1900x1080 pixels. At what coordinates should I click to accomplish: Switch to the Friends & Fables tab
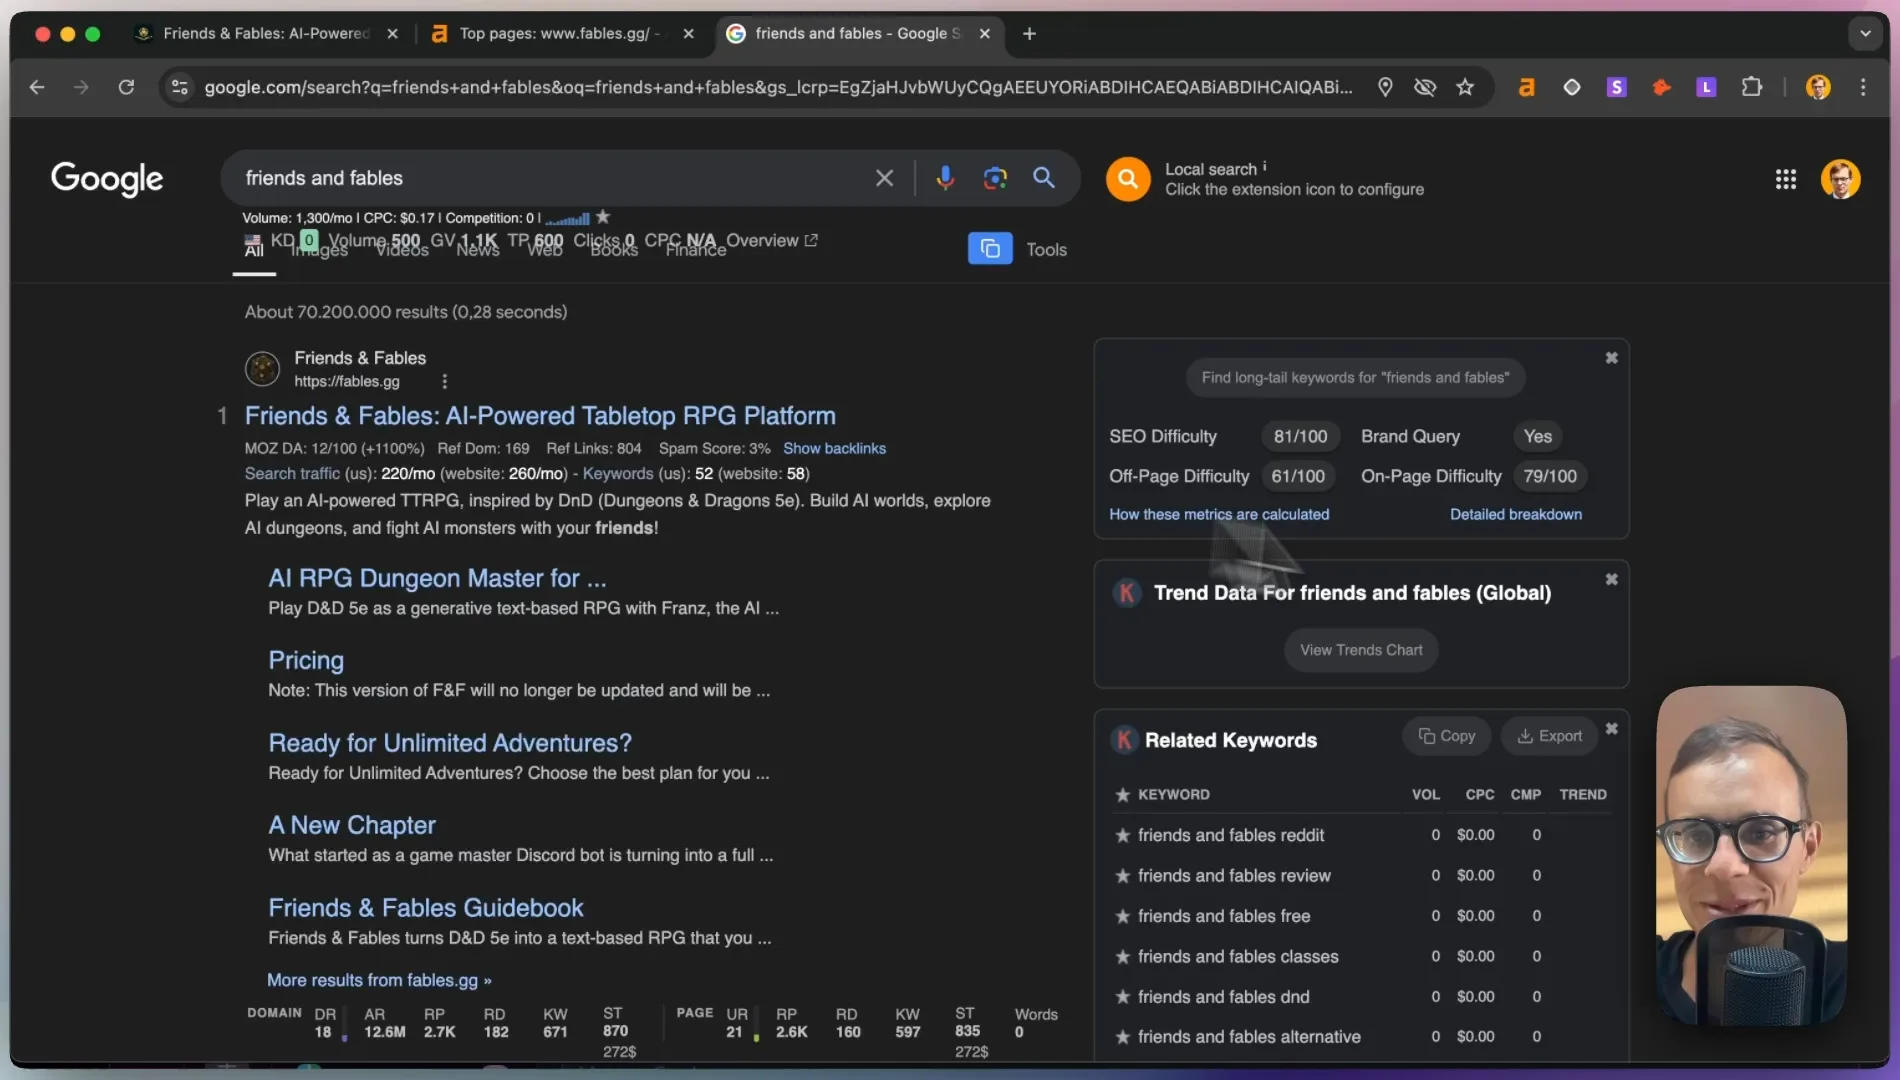coord(265,33)
